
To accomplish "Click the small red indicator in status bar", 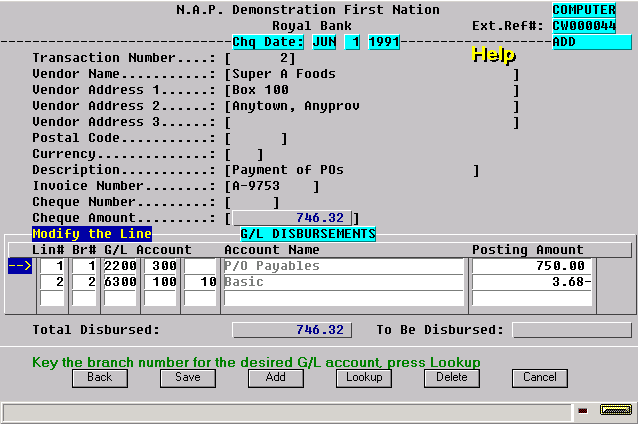I will tap(583, 411).
